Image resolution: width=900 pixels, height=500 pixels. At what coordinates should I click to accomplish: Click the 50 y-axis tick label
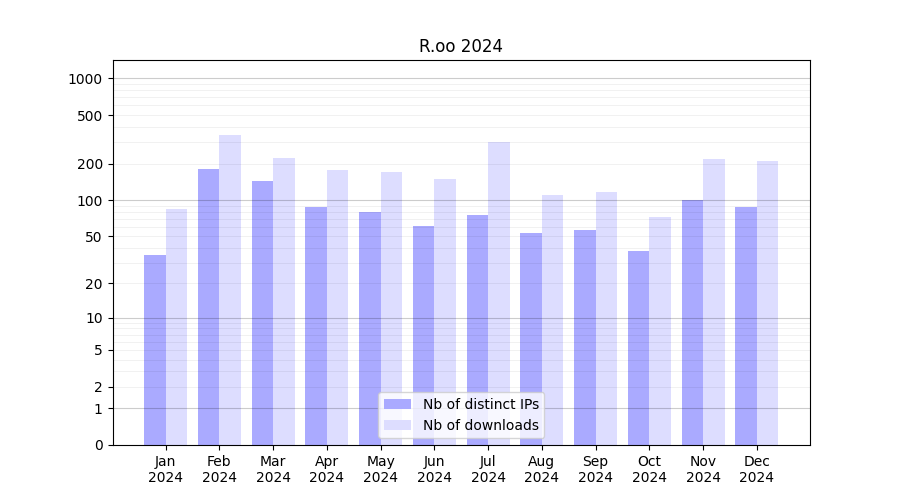[93, 237]
